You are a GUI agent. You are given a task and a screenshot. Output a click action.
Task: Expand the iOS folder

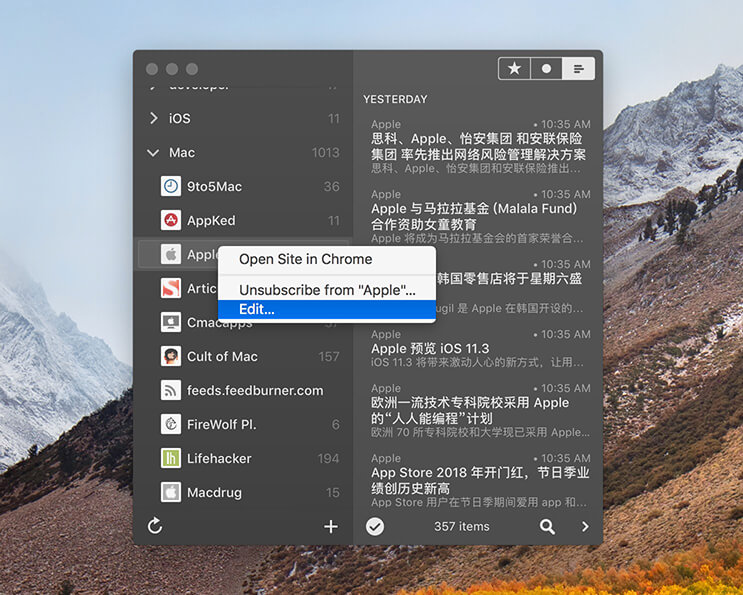click(154, 118)
